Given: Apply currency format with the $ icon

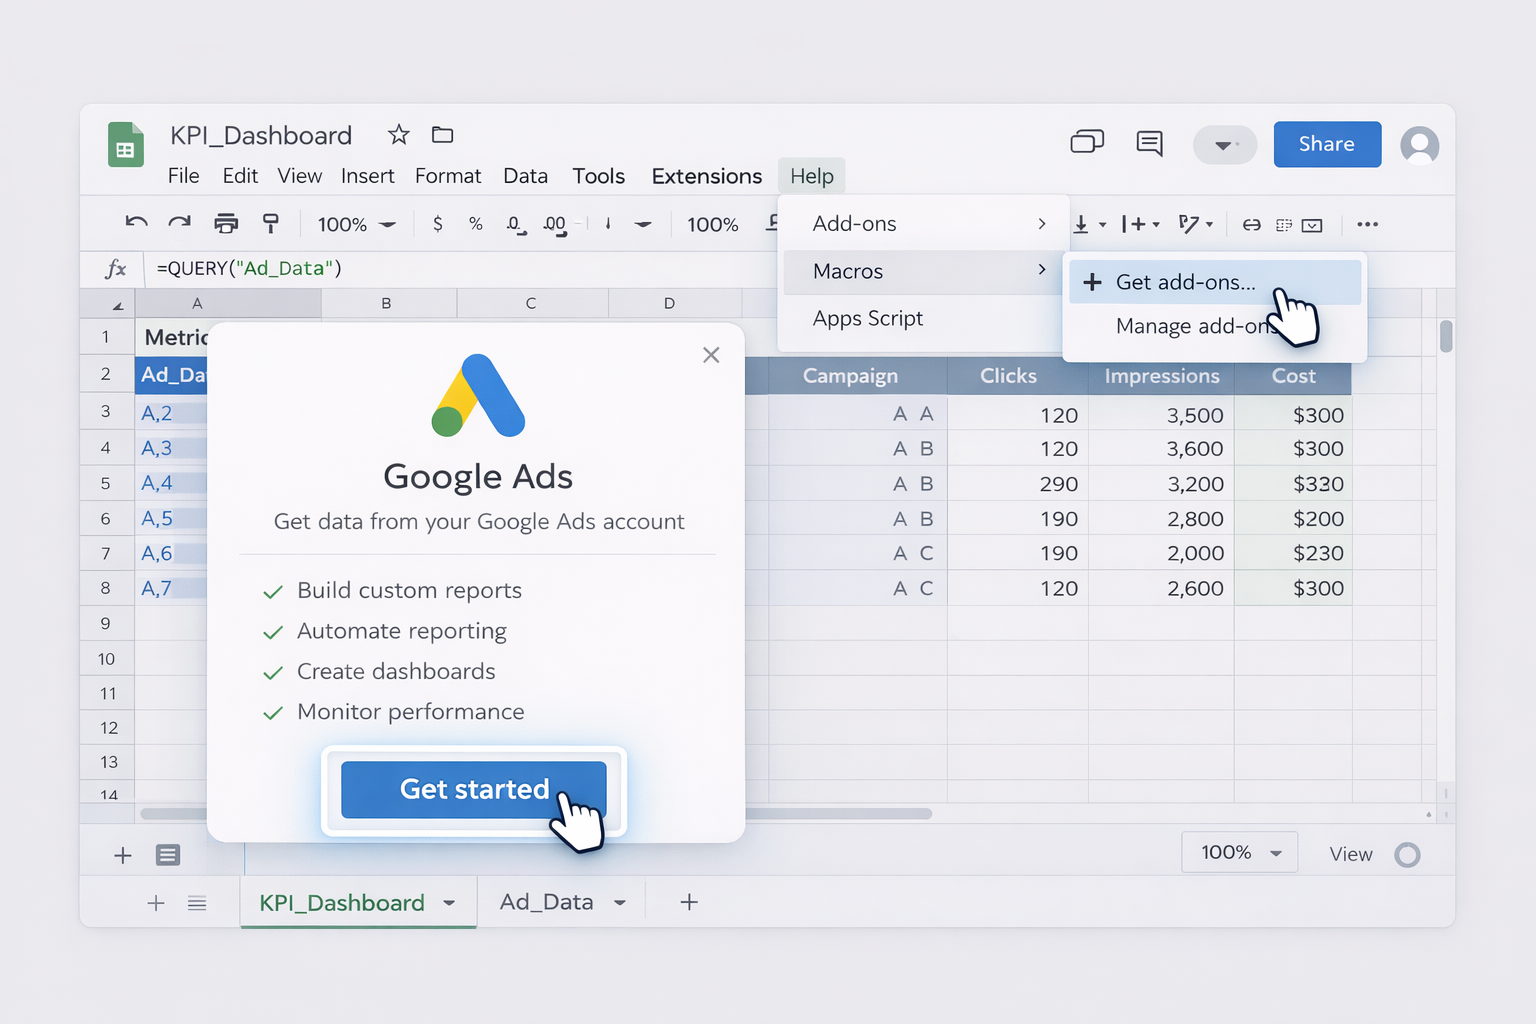Looking at the screenshot, I should (438, 224).
